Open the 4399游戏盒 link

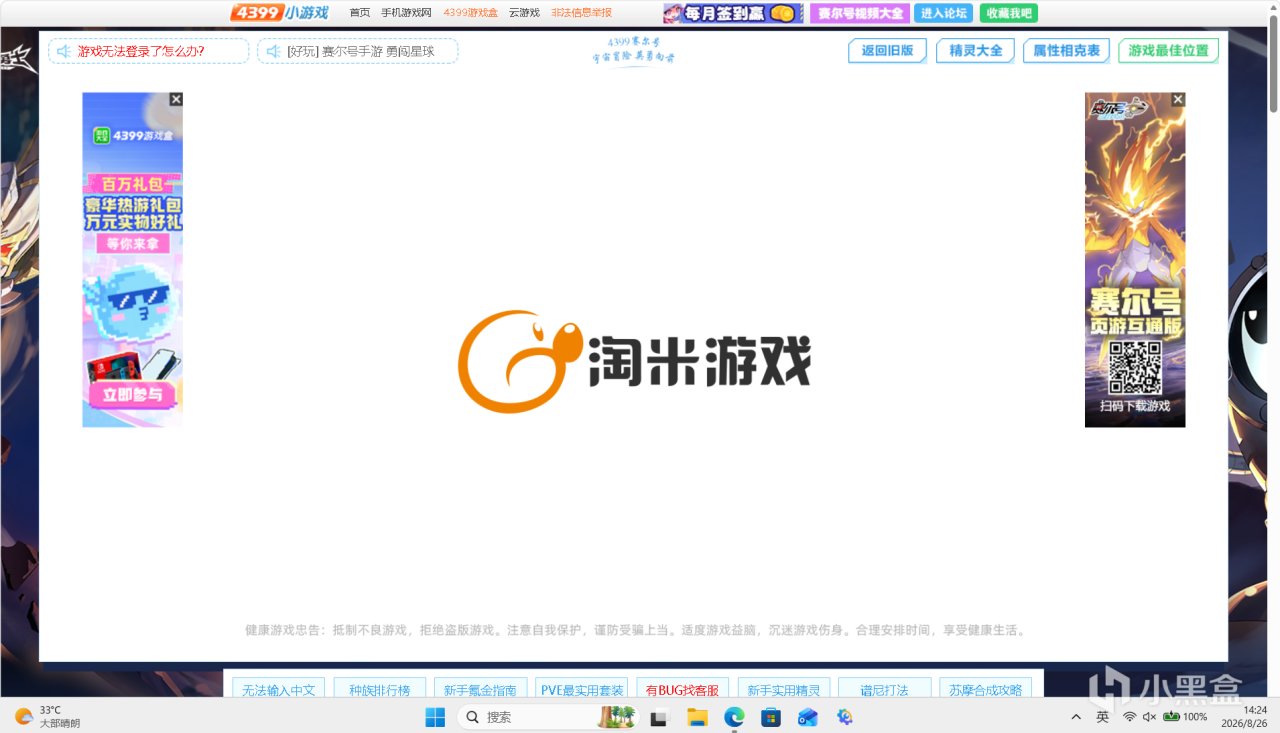(471, 13)
